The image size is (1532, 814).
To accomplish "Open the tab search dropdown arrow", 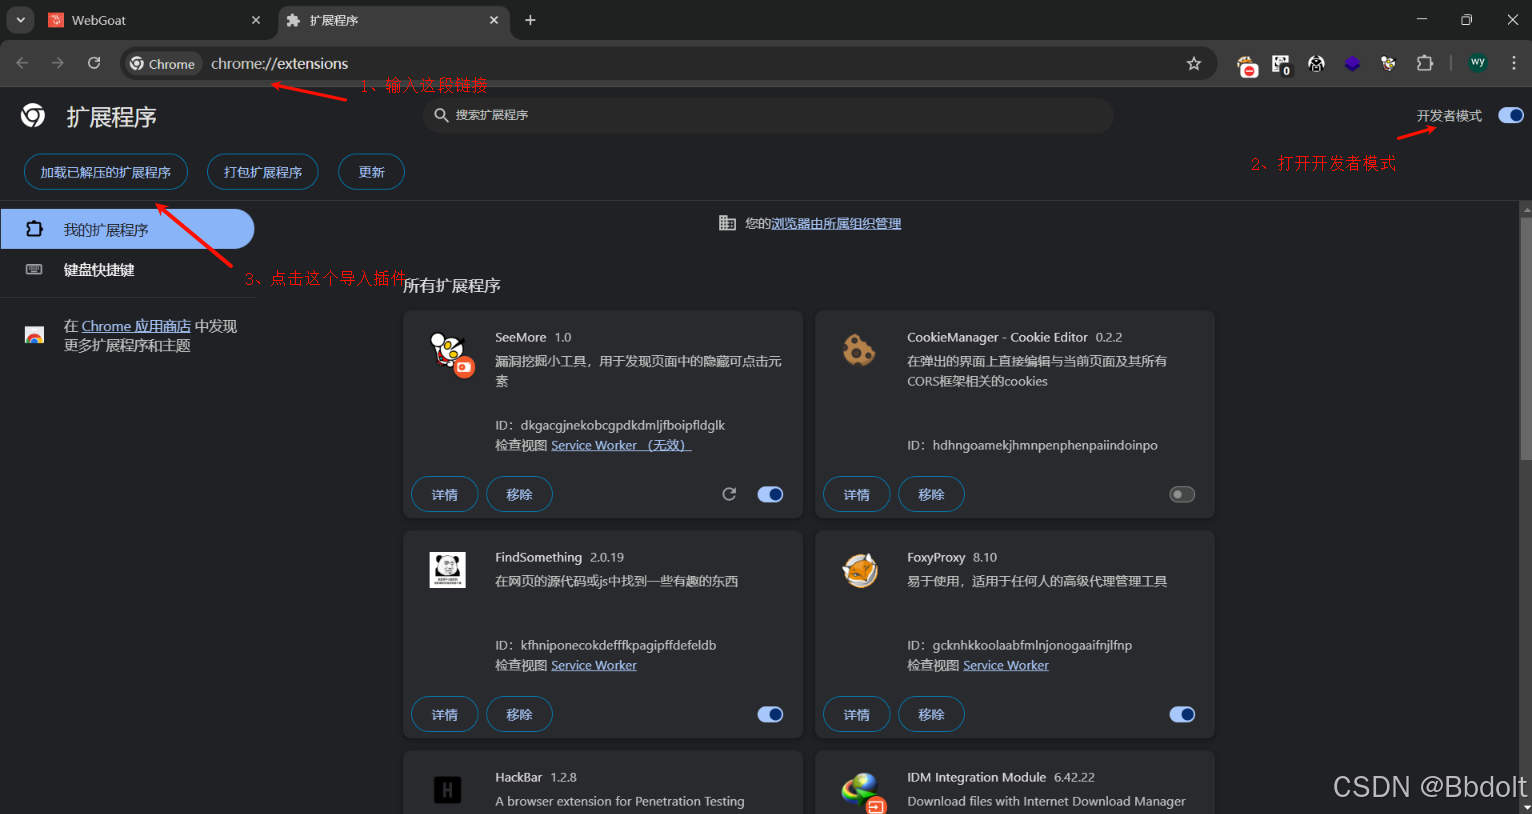I will [20, 20].
